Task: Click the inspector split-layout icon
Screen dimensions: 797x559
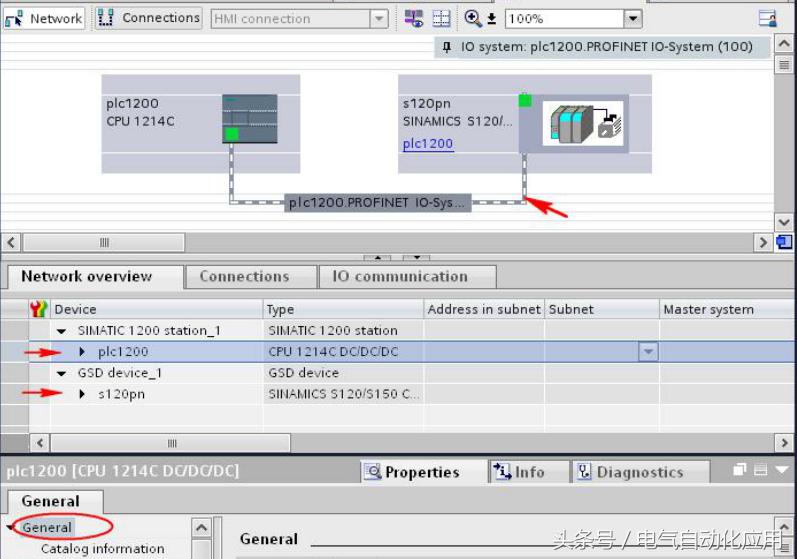Action: (760, 470)
